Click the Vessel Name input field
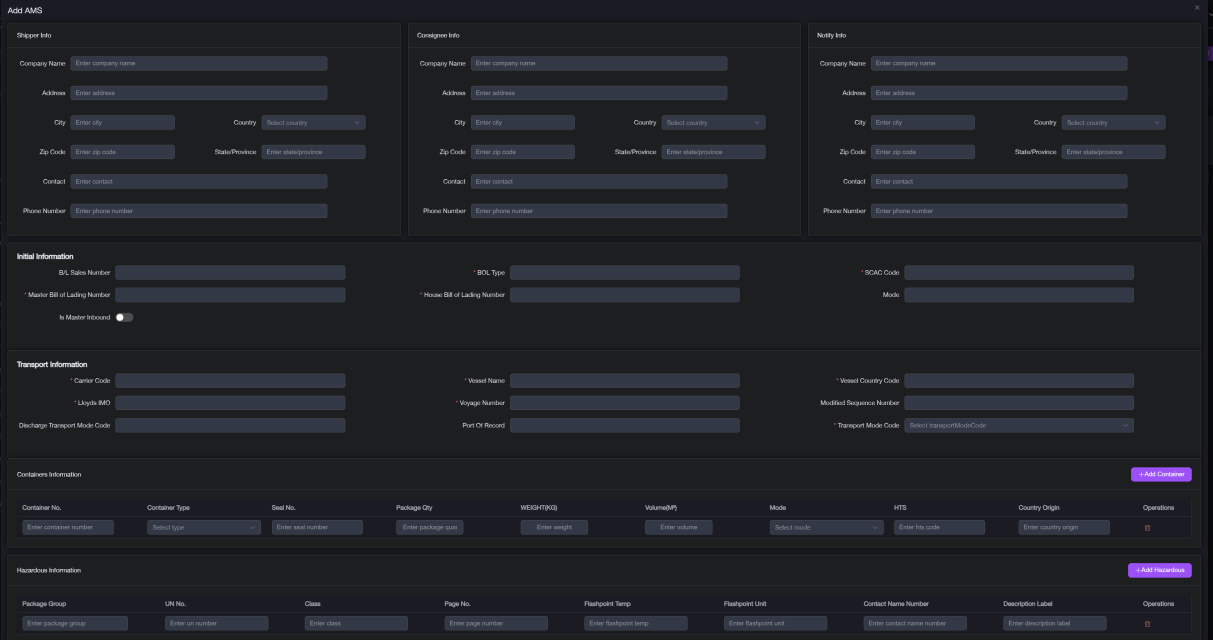This screenshot has height=640, width=1213. tap(625, 381)
